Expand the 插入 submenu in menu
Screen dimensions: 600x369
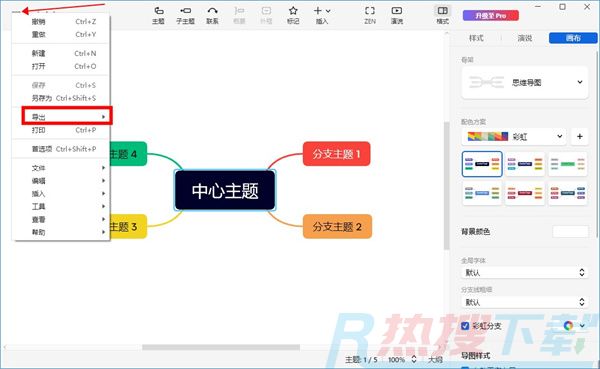[61, 194]
